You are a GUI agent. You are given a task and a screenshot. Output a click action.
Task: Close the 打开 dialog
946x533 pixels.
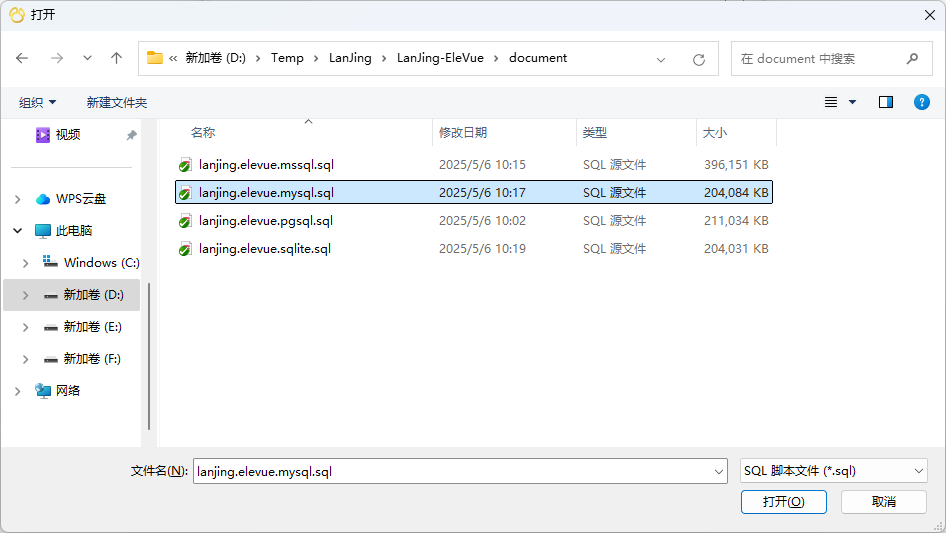coord(930,14)
